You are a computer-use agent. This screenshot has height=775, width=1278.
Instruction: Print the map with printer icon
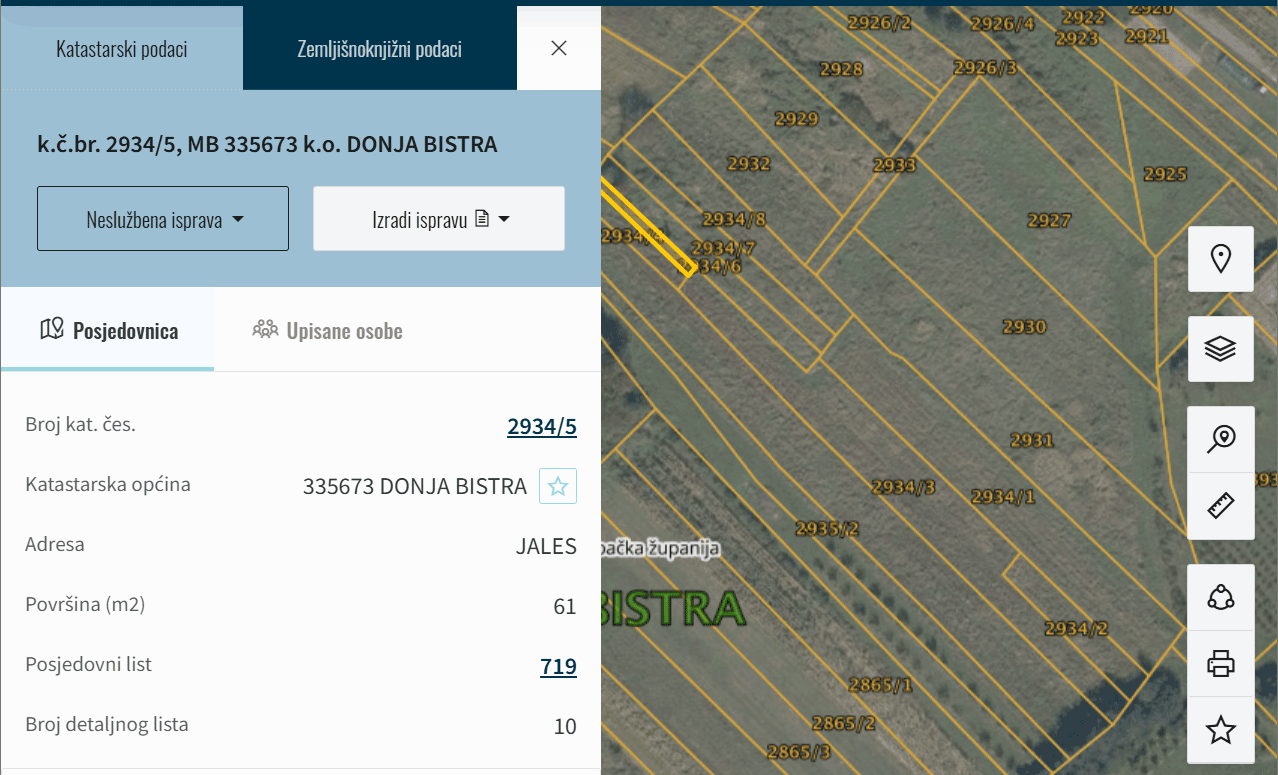[1220, 663]
